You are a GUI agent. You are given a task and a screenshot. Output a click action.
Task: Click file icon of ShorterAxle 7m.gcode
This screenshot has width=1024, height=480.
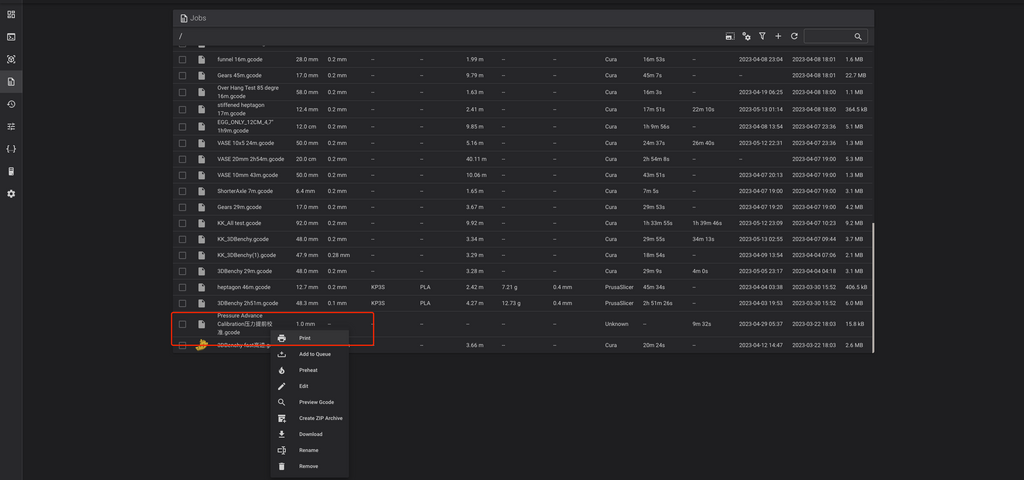tap(202, 191)
